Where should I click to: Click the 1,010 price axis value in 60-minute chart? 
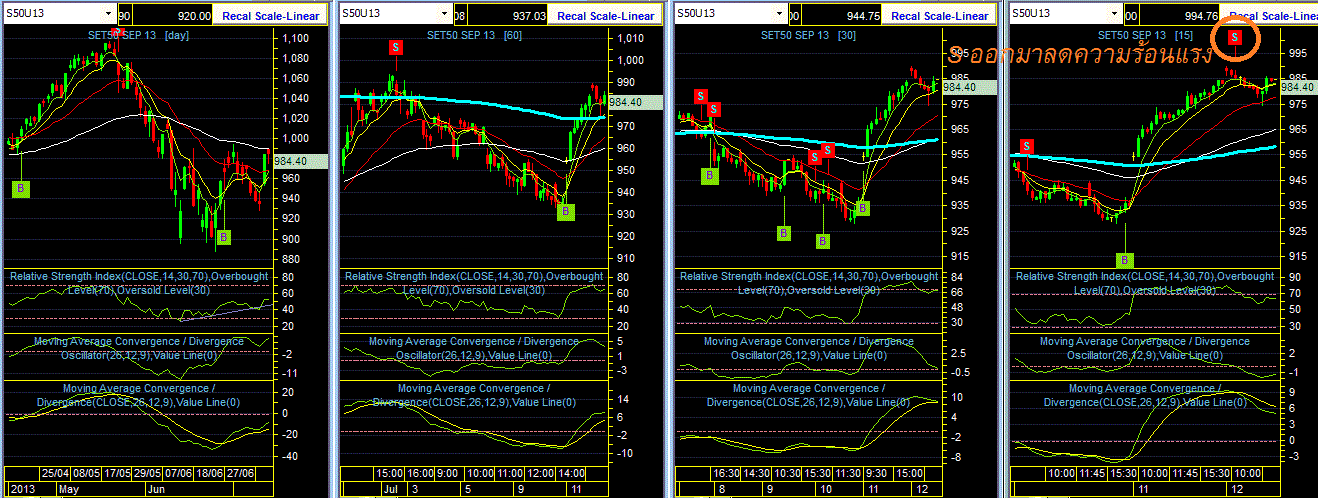pos(629,38)
